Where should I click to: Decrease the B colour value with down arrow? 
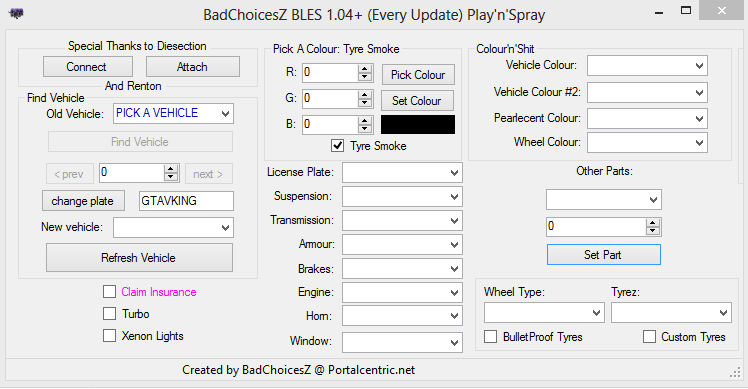[364, 128]
